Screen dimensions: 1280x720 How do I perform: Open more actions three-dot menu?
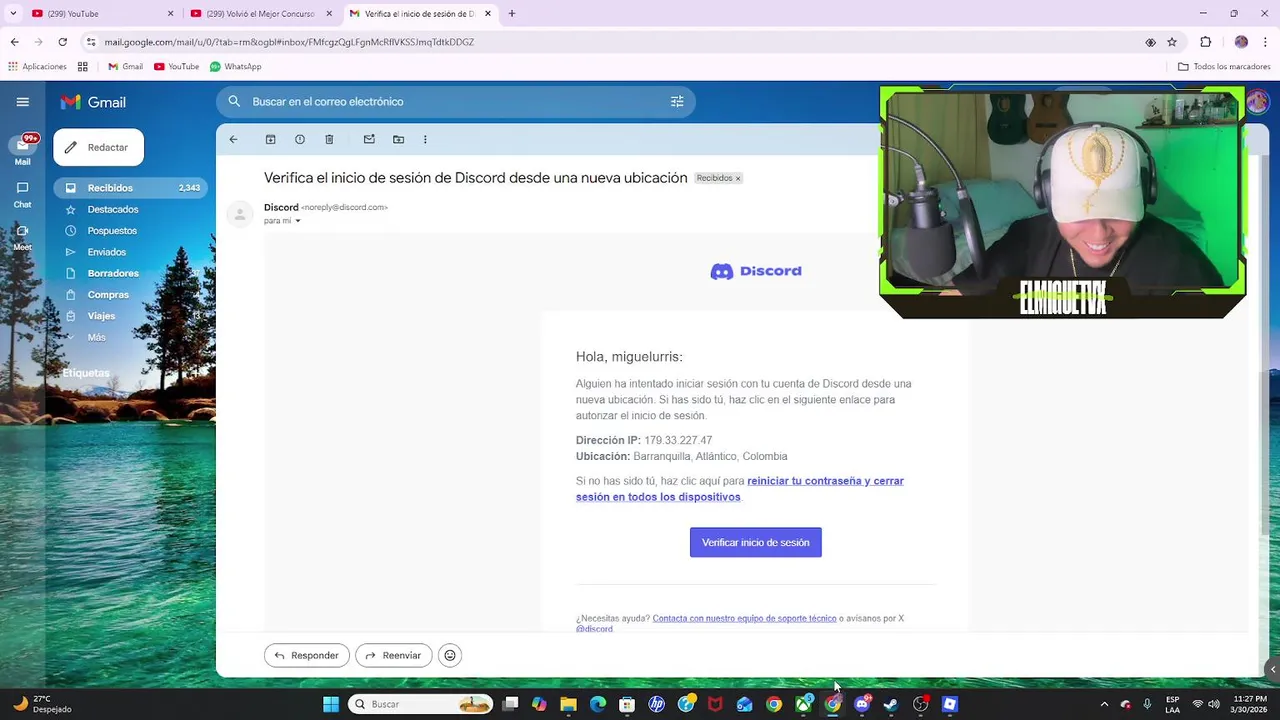425,139
